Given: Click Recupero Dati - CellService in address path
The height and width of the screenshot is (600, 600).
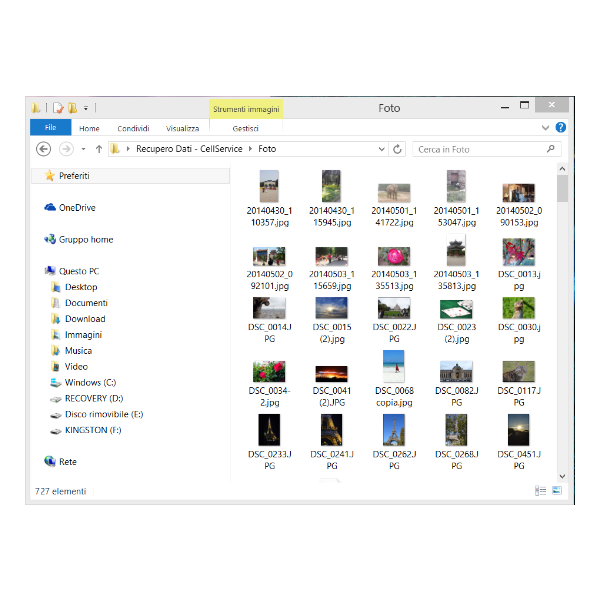Looking at the screenshot, I should pos(189,149).
